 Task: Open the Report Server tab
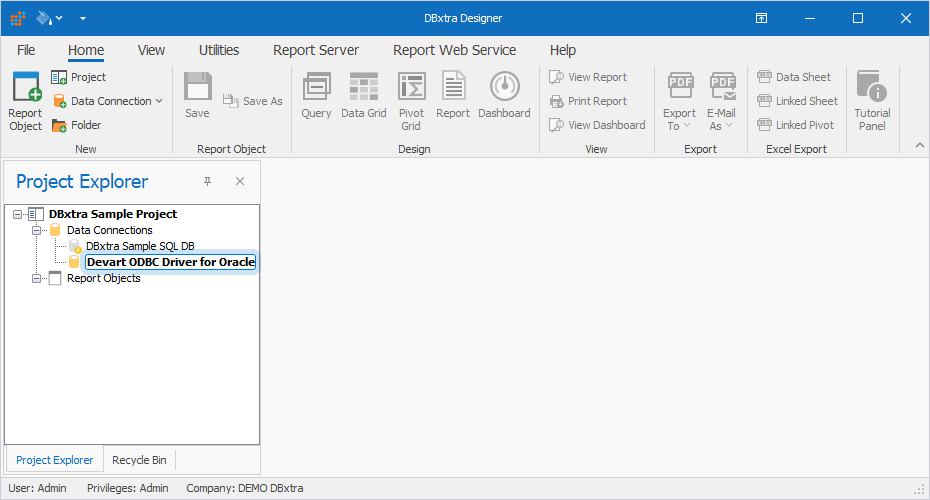click(316, 50)
